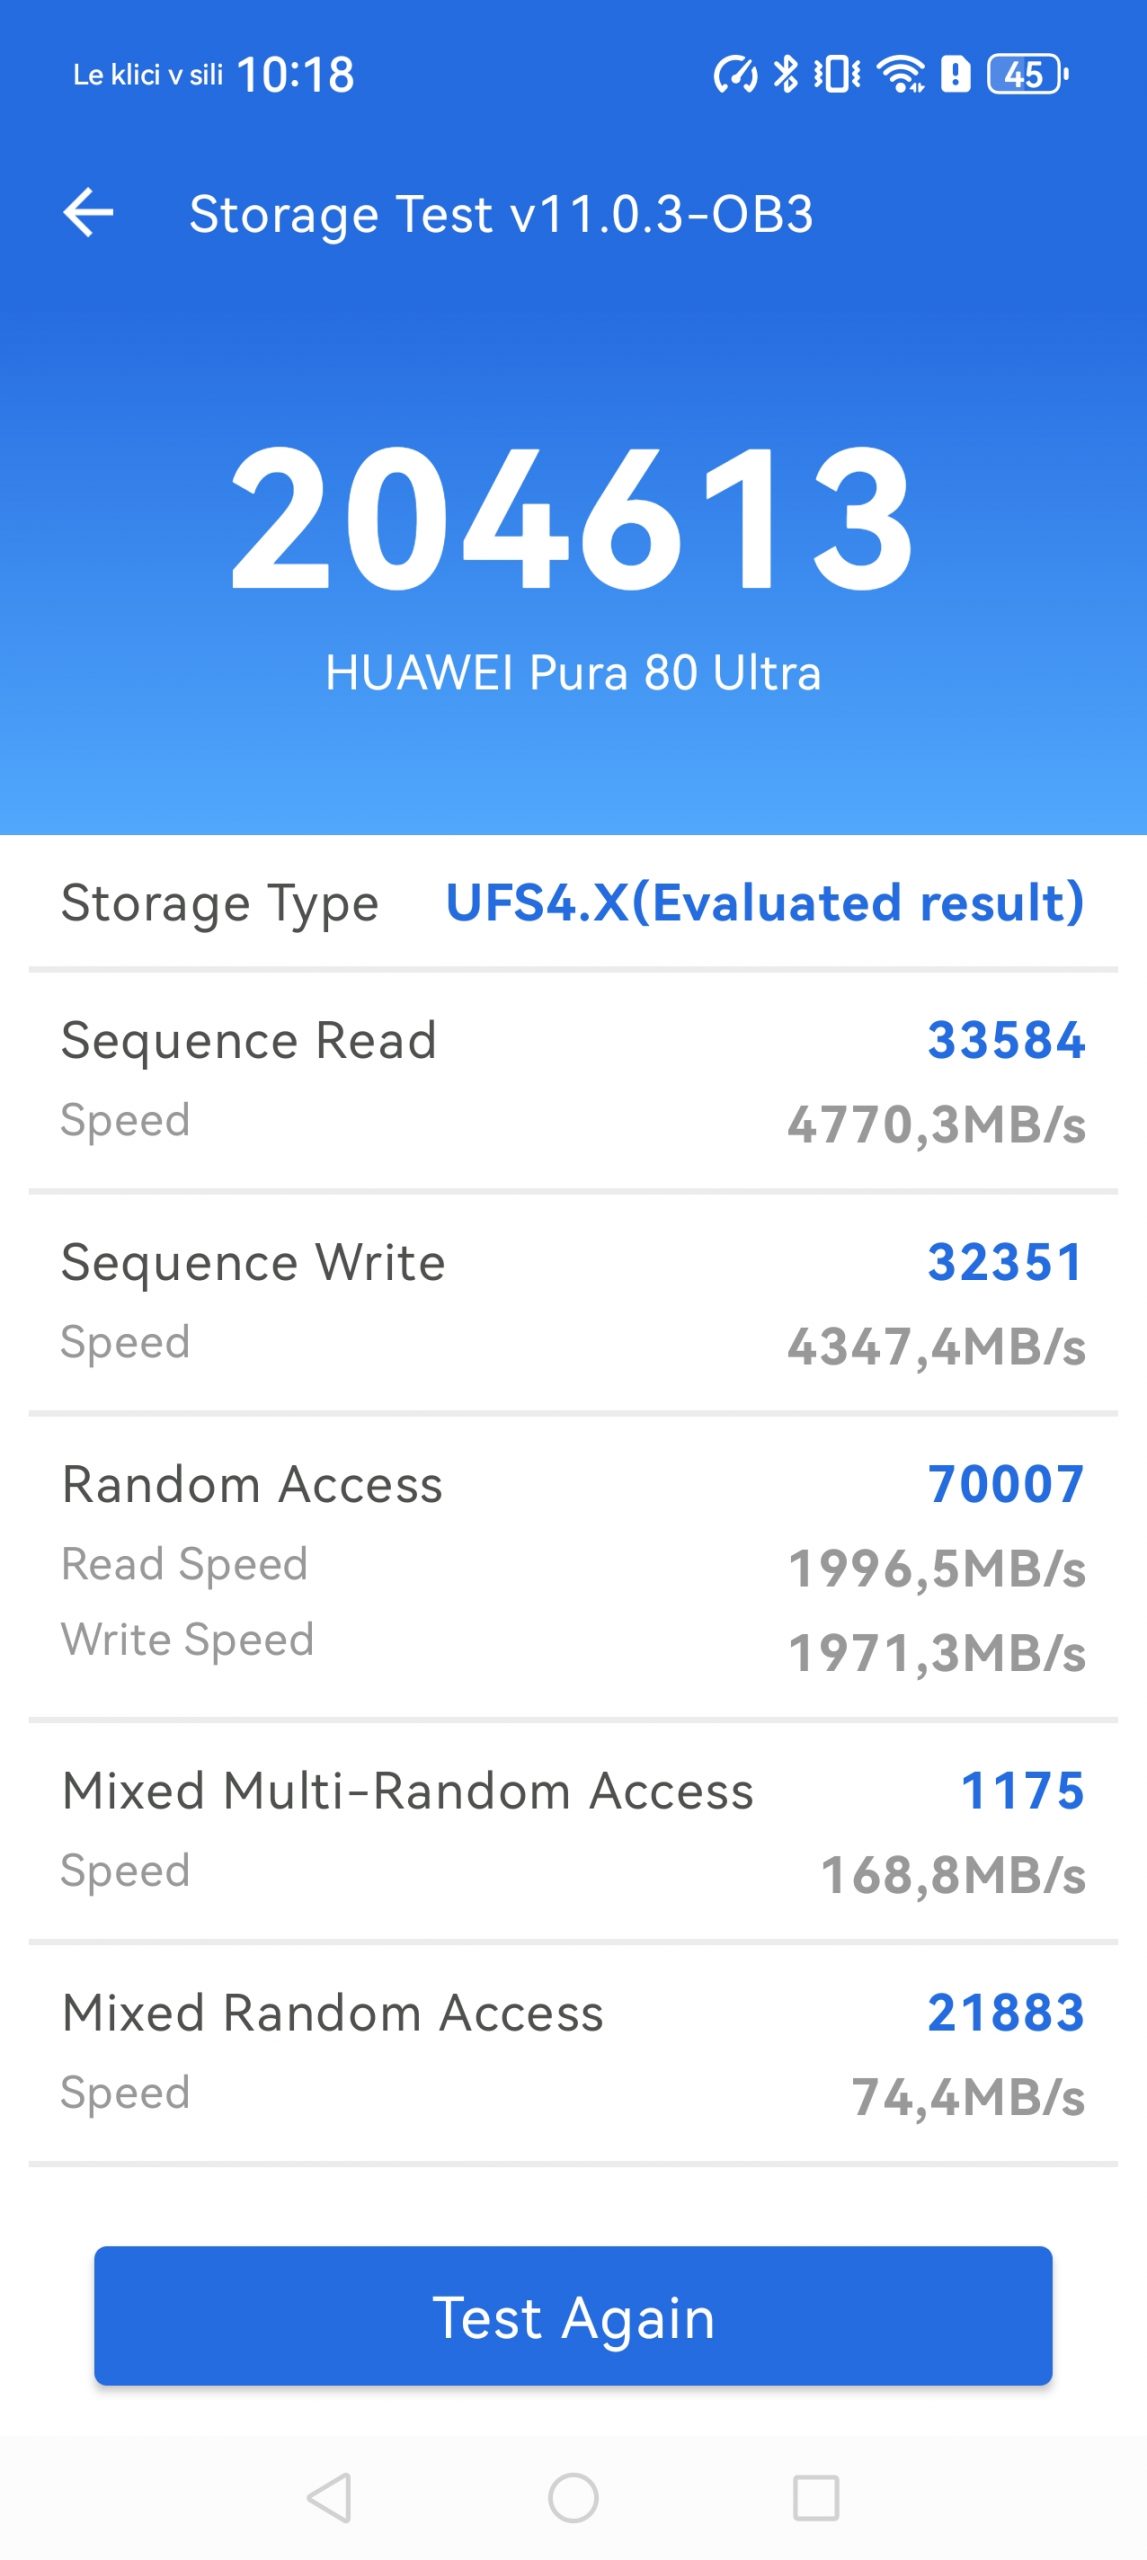1147x2560 pixels.
Task: Tap the Storage Test title text
Action: tap(501, 214)
